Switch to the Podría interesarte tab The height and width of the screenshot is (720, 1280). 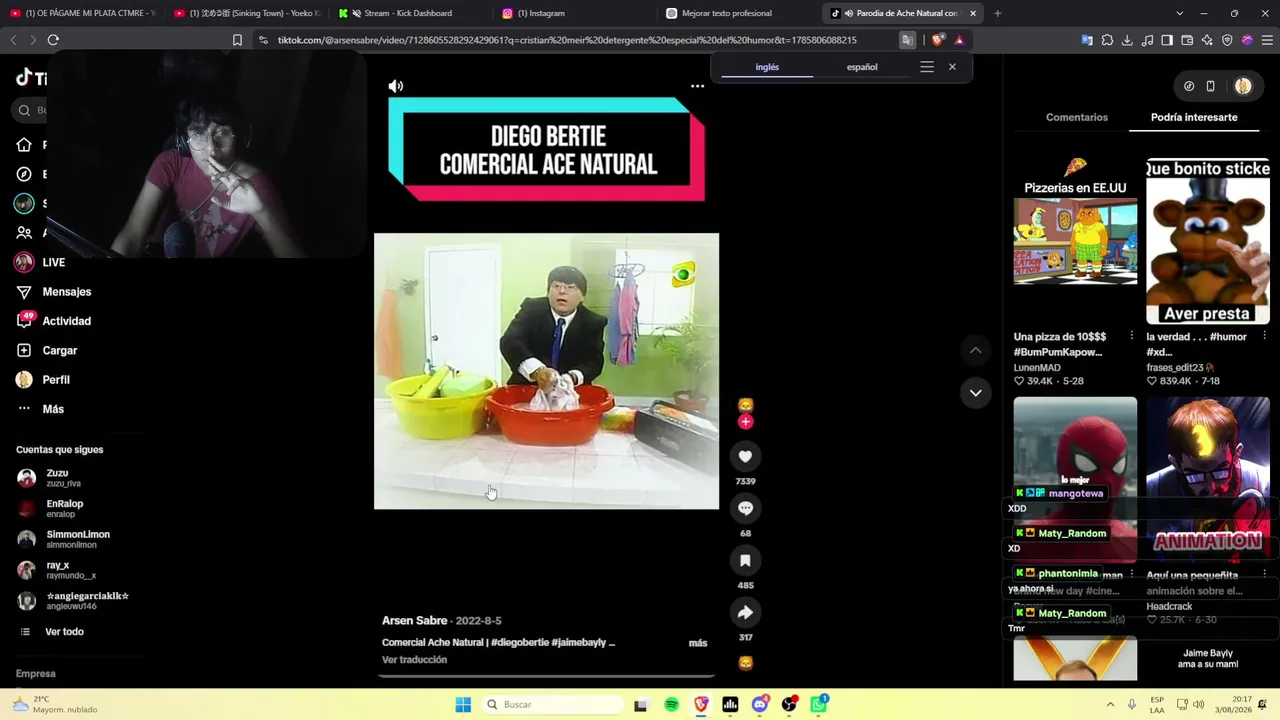[1194, 117]
